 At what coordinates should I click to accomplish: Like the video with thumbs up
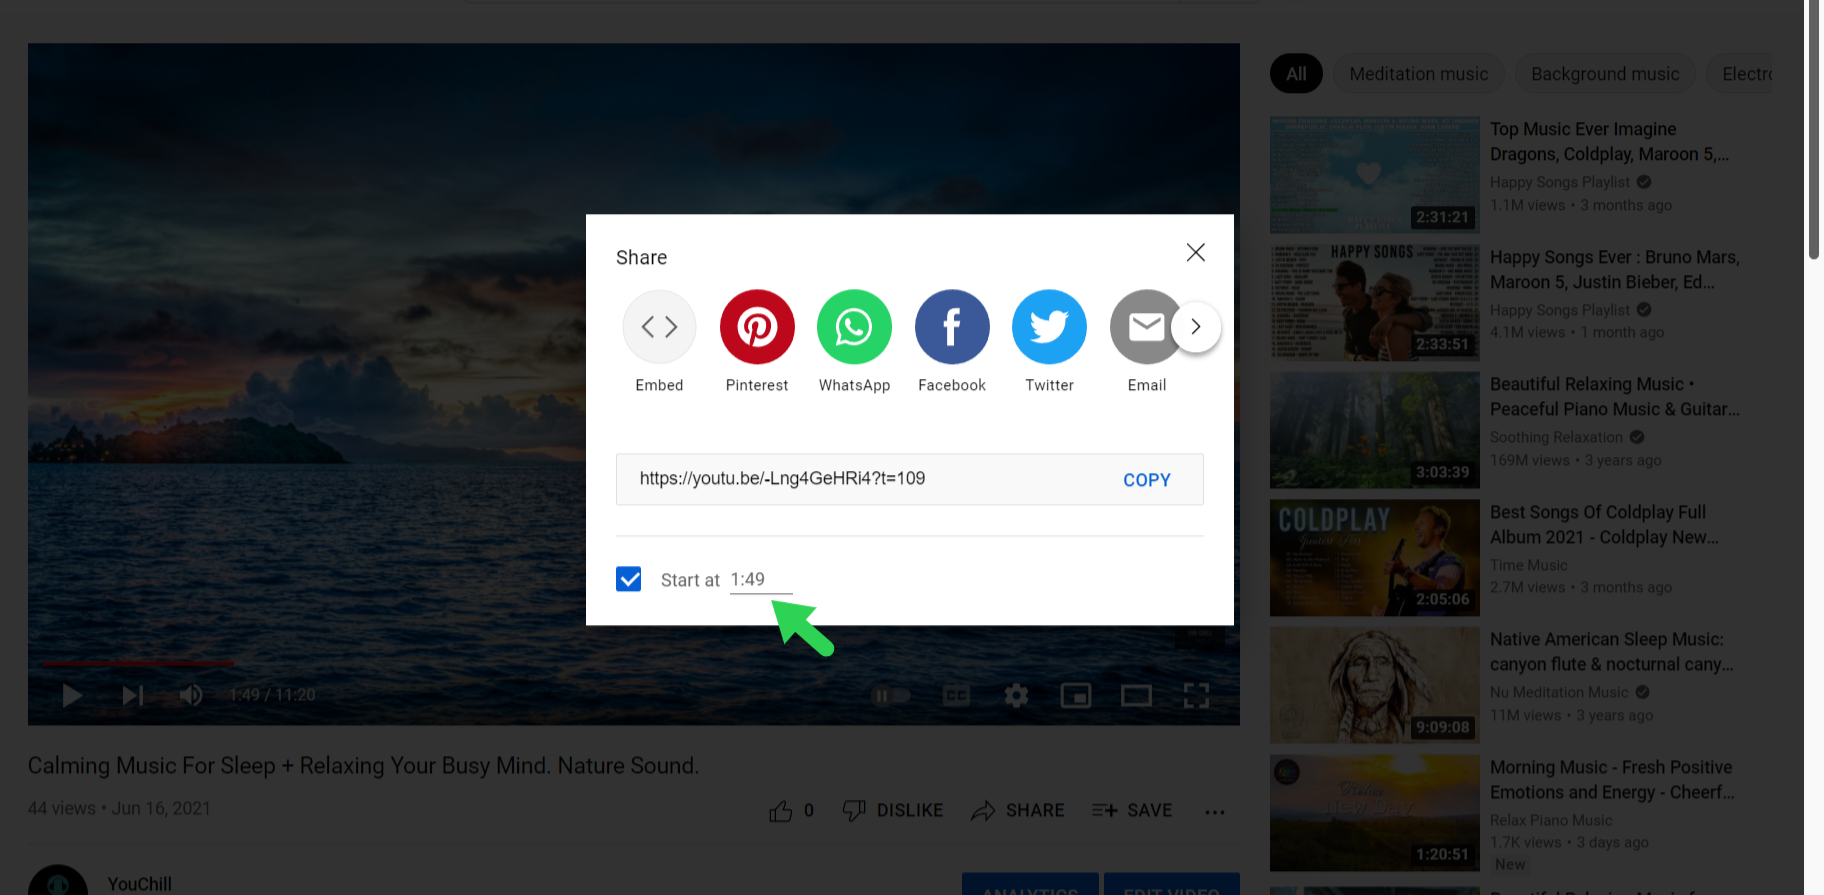[x=781, y=811]
